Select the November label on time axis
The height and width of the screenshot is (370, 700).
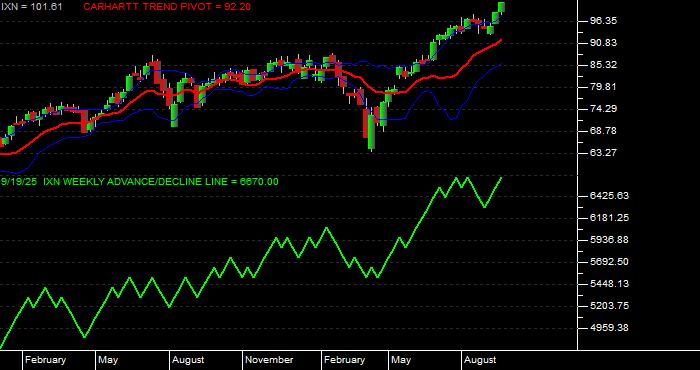point(269,360)
